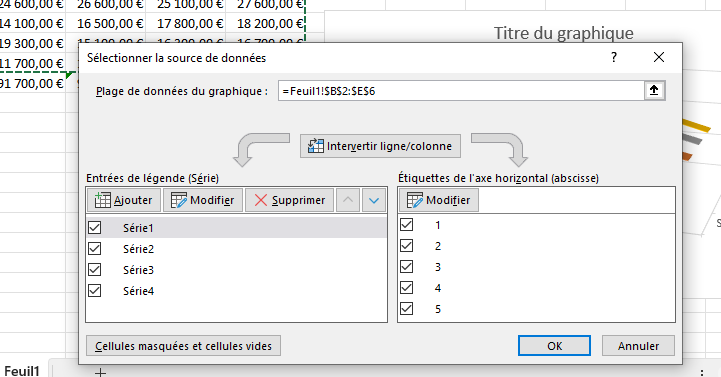Modify horizontal axis labels
Image resolution: width=721 pixels, height=377 pixels.
coord(439,200)
